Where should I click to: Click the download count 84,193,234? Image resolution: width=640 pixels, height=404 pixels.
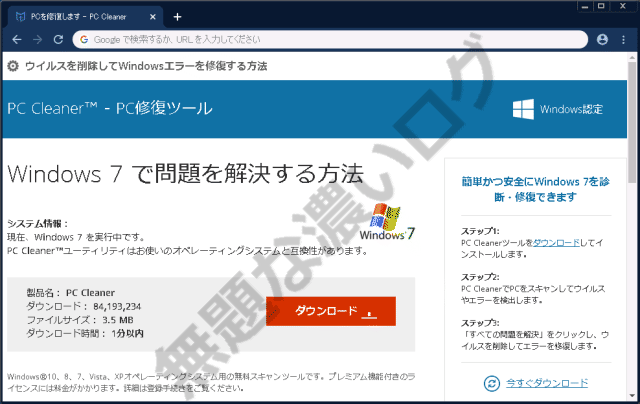[117, 306]
